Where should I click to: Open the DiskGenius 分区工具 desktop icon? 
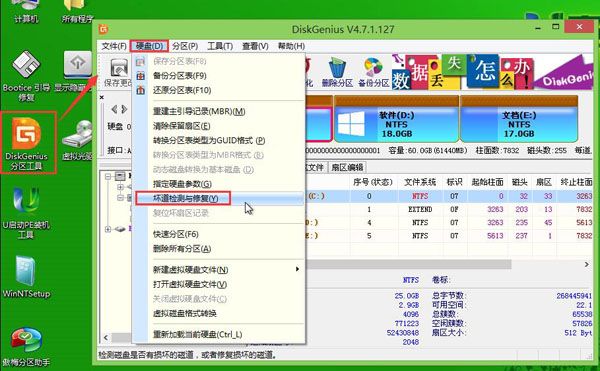[x=27, y=142]
